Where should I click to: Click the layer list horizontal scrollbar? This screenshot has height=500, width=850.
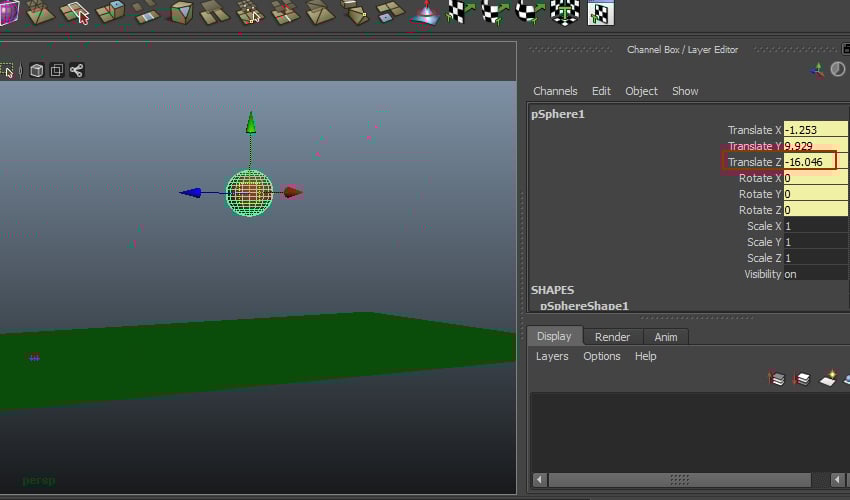pos(680,480)
